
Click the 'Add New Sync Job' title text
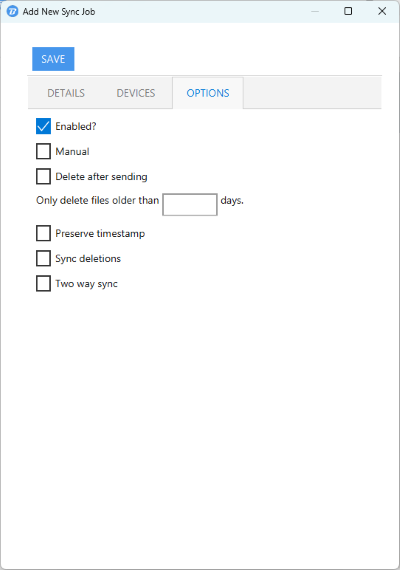(59, 12)
